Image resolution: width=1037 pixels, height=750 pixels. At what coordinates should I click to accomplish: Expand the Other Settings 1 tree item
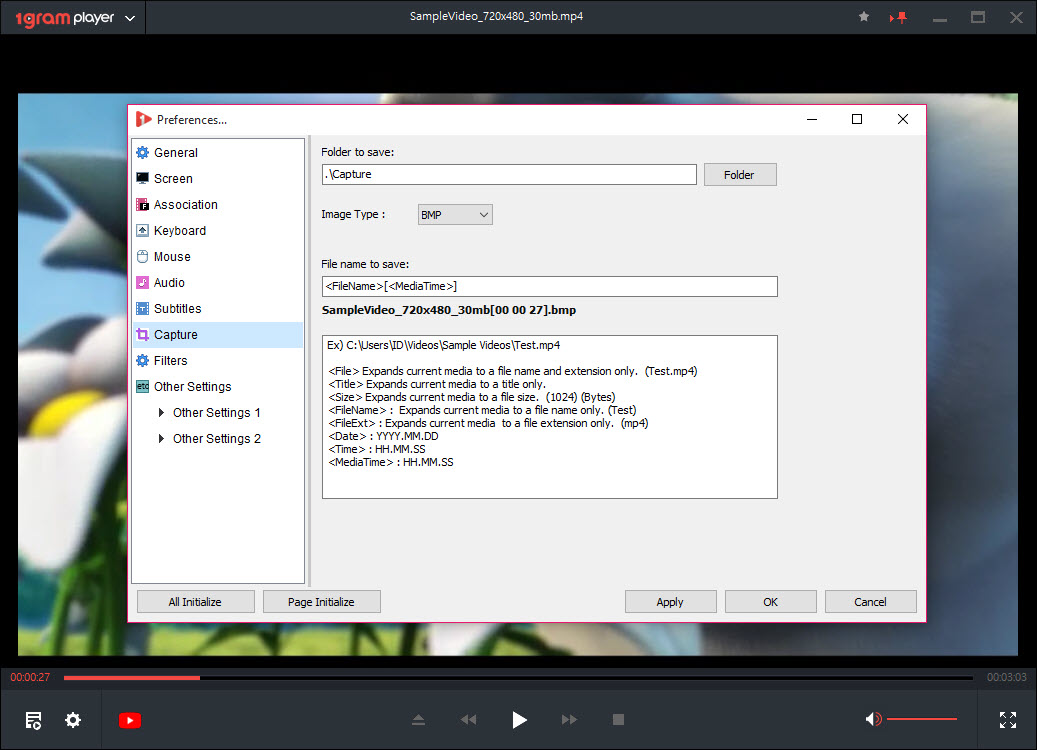pos(162,413)
